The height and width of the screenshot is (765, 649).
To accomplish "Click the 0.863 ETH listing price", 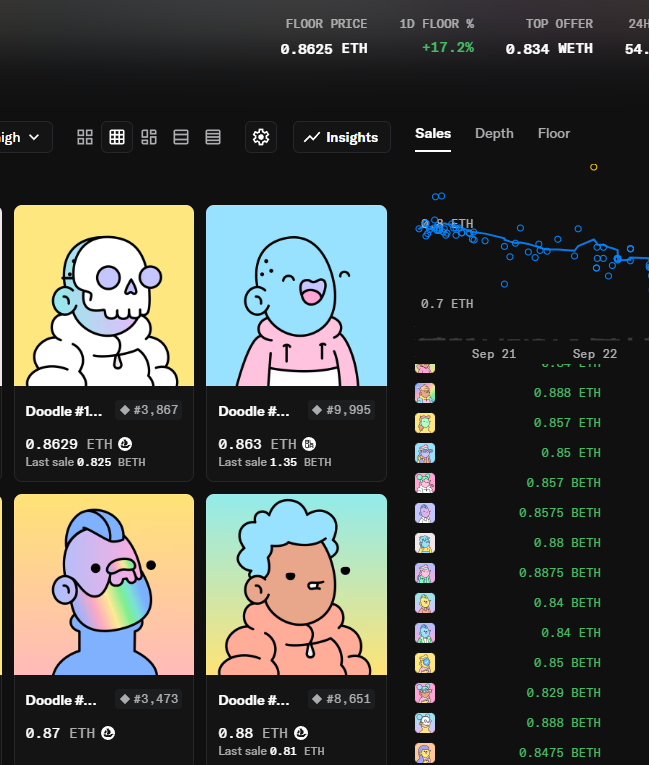I will [x=257, y=444].
